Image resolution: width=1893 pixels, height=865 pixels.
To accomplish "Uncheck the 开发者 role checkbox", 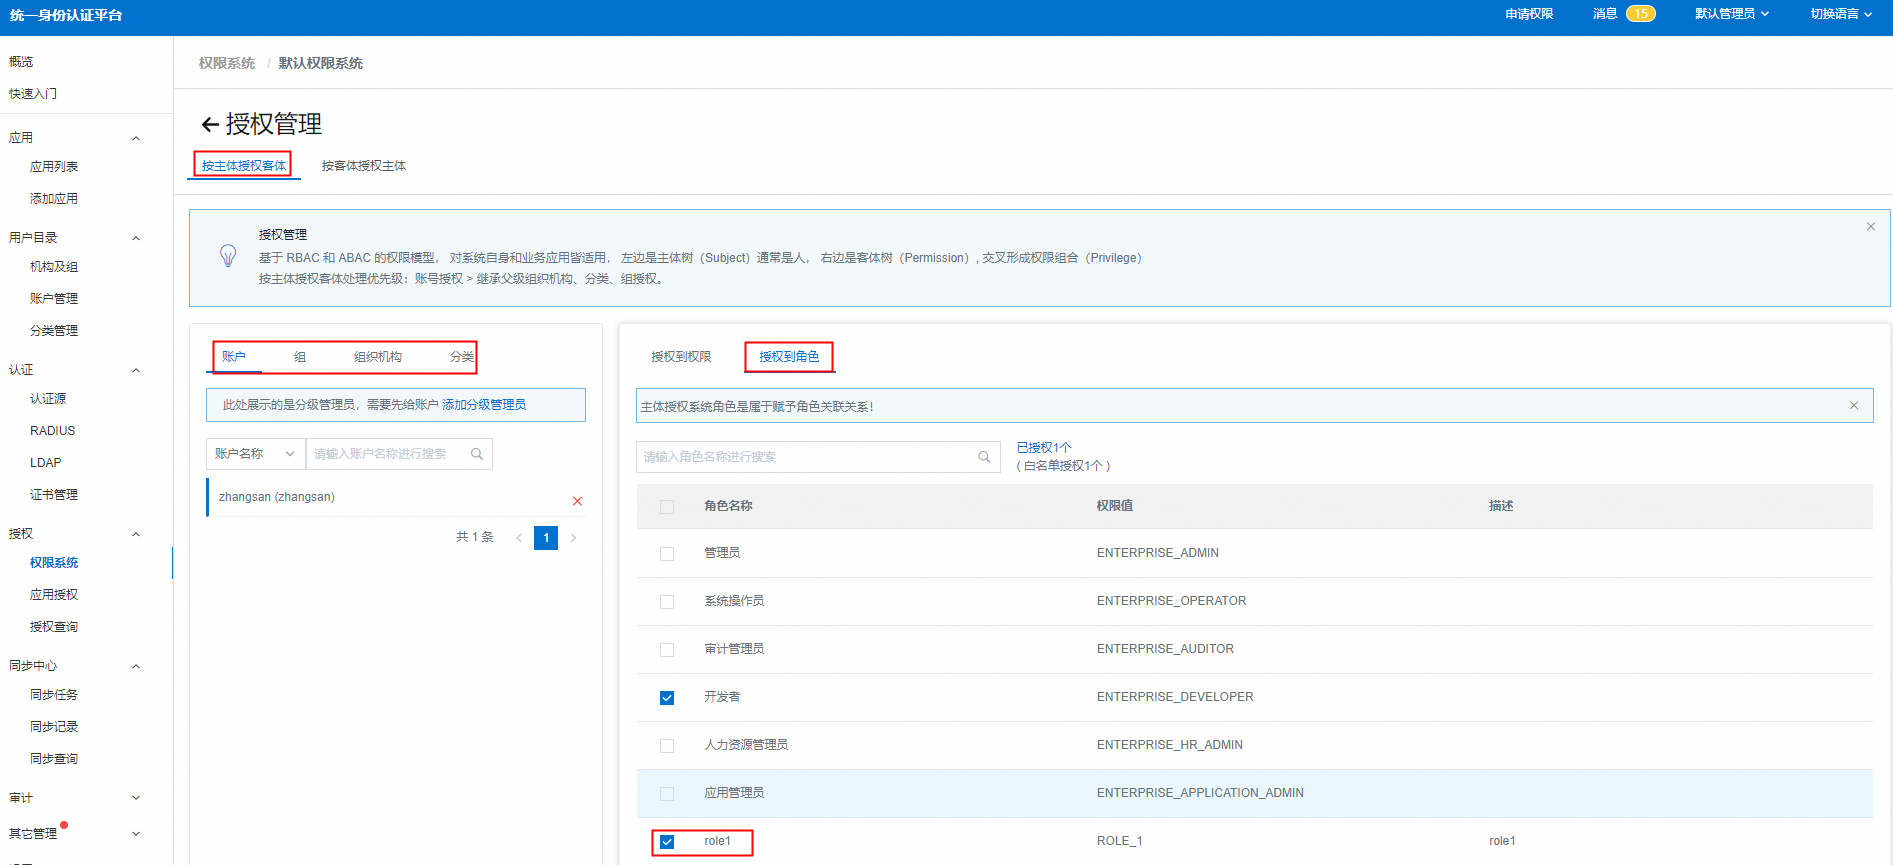I will pos(667,698).
